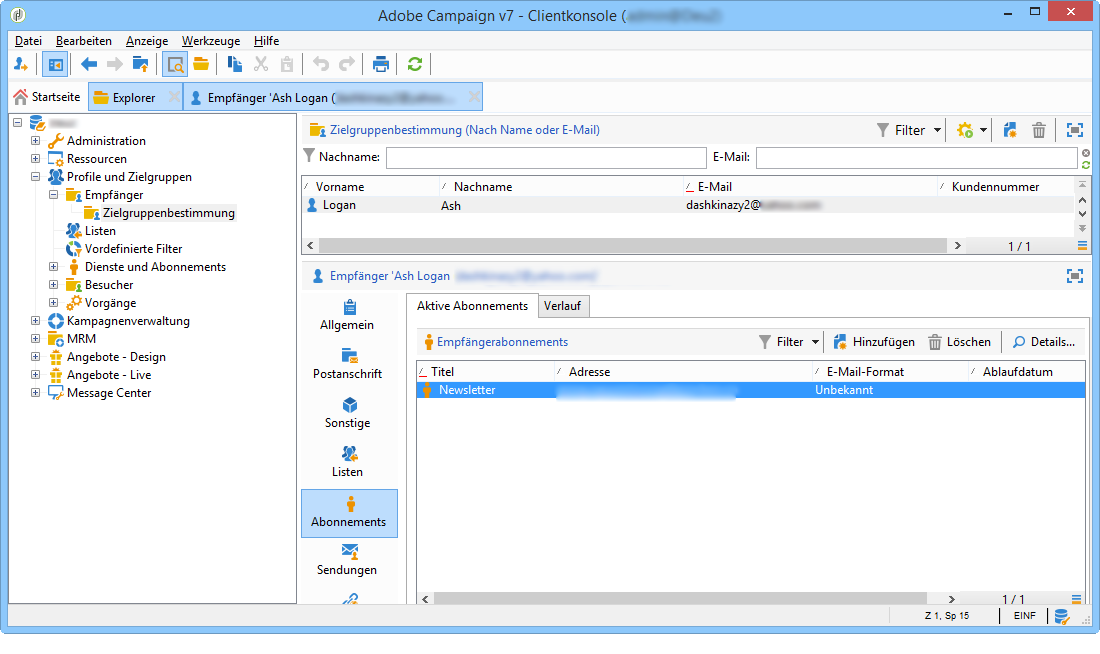Expand the Besucher tree node

pyautogui.click(x=53, y=284)
